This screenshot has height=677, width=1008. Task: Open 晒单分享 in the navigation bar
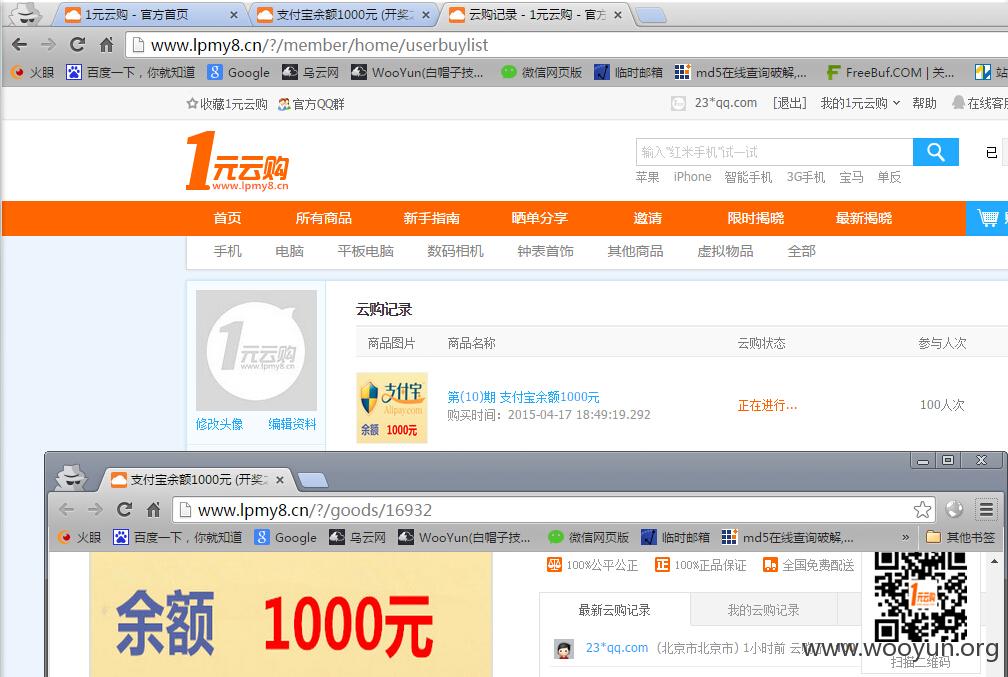(539, 218)
